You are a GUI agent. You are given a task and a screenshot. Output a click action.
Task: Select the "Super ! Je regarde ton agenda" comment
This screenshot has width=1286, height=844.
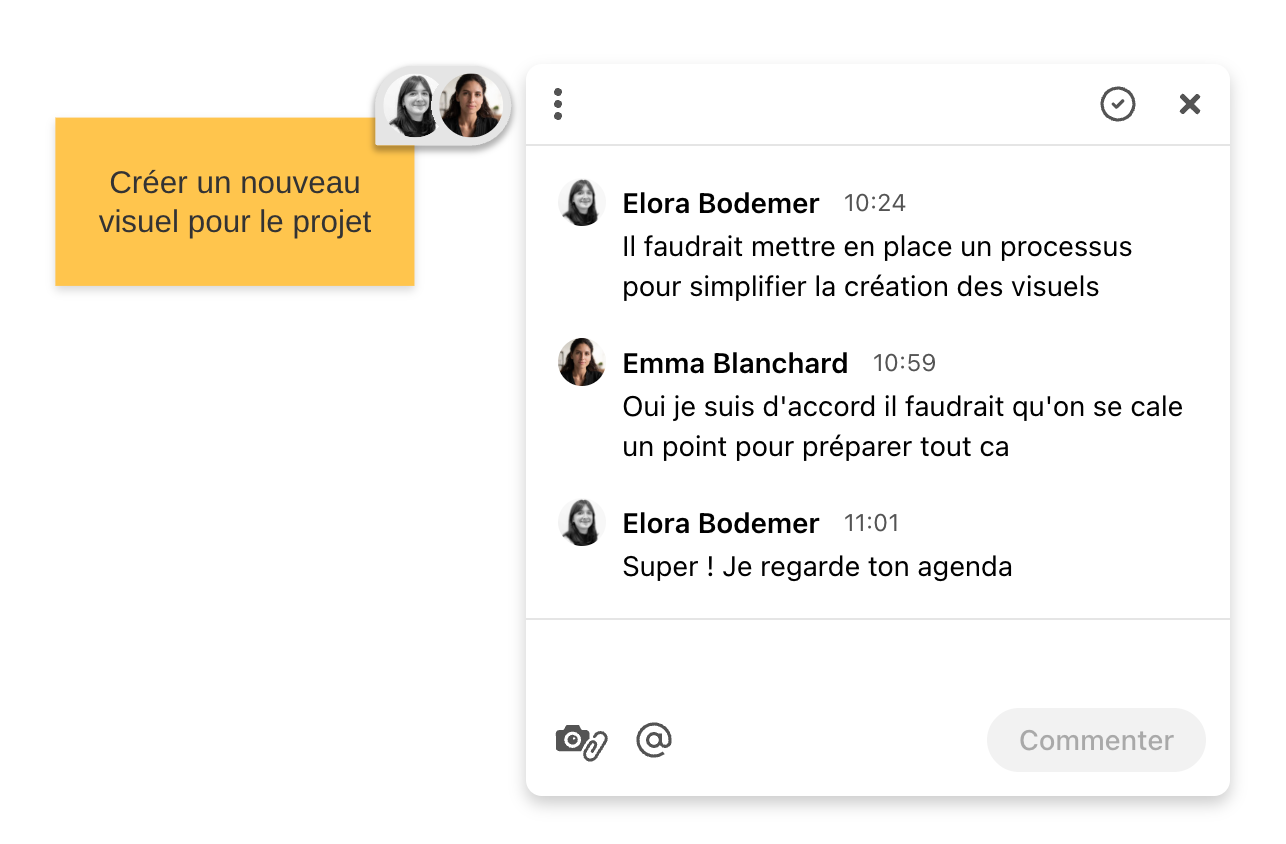817,567
